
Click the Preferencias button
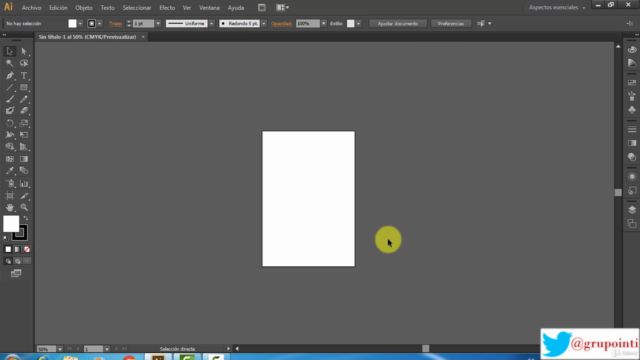451,24
